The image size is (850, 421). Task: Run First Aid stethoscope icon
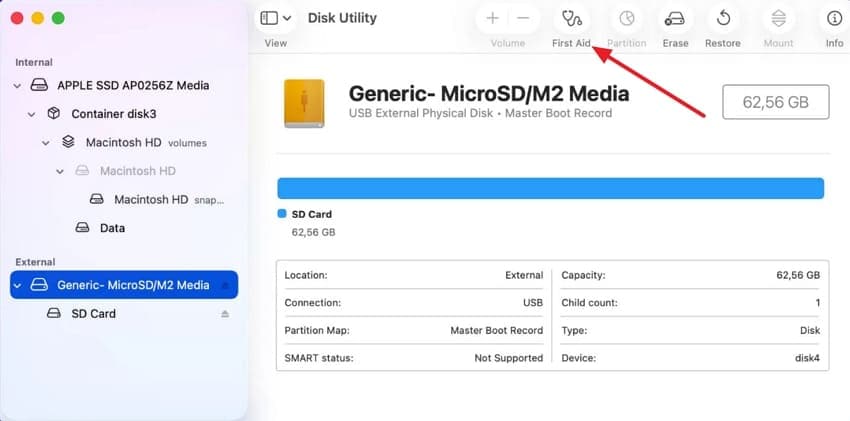(571, 19)
